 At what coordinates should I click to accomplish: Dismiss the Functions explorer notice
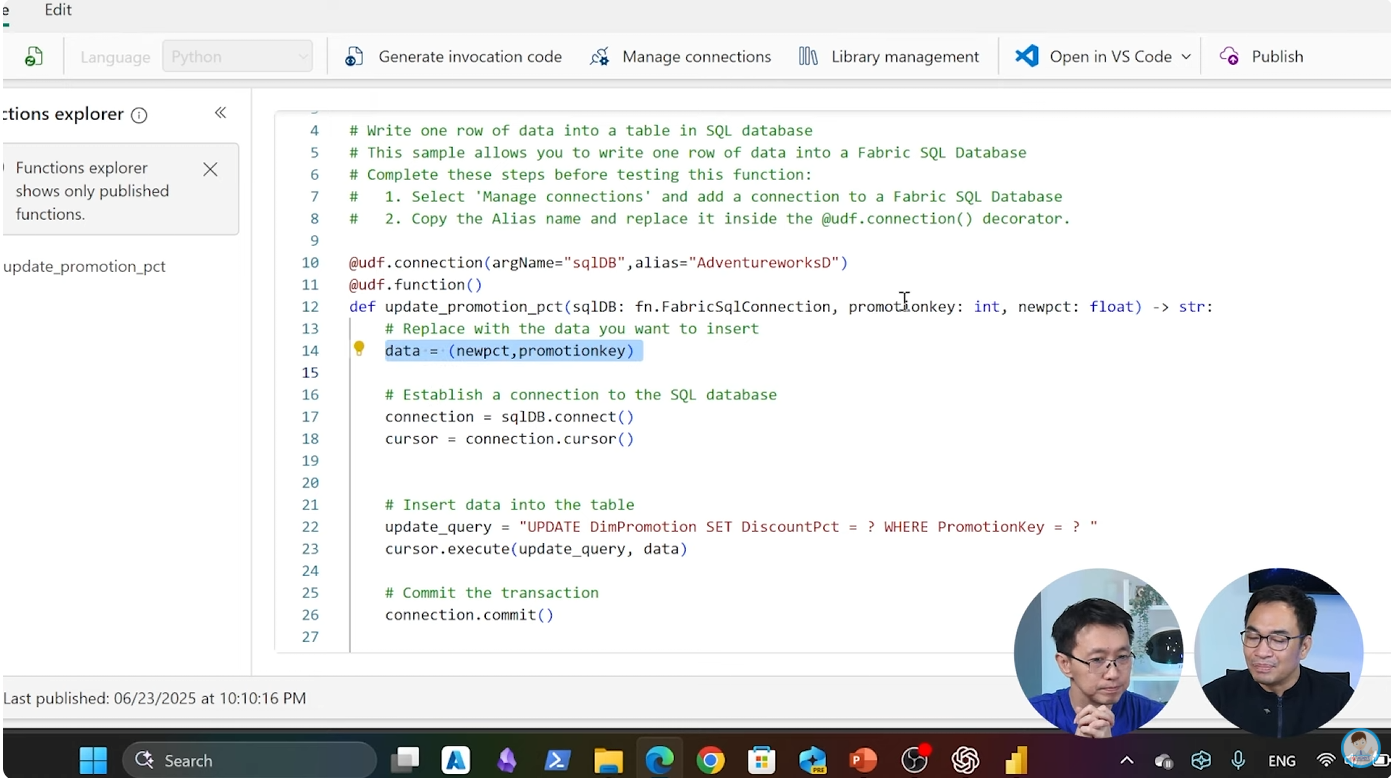point(210,169)
